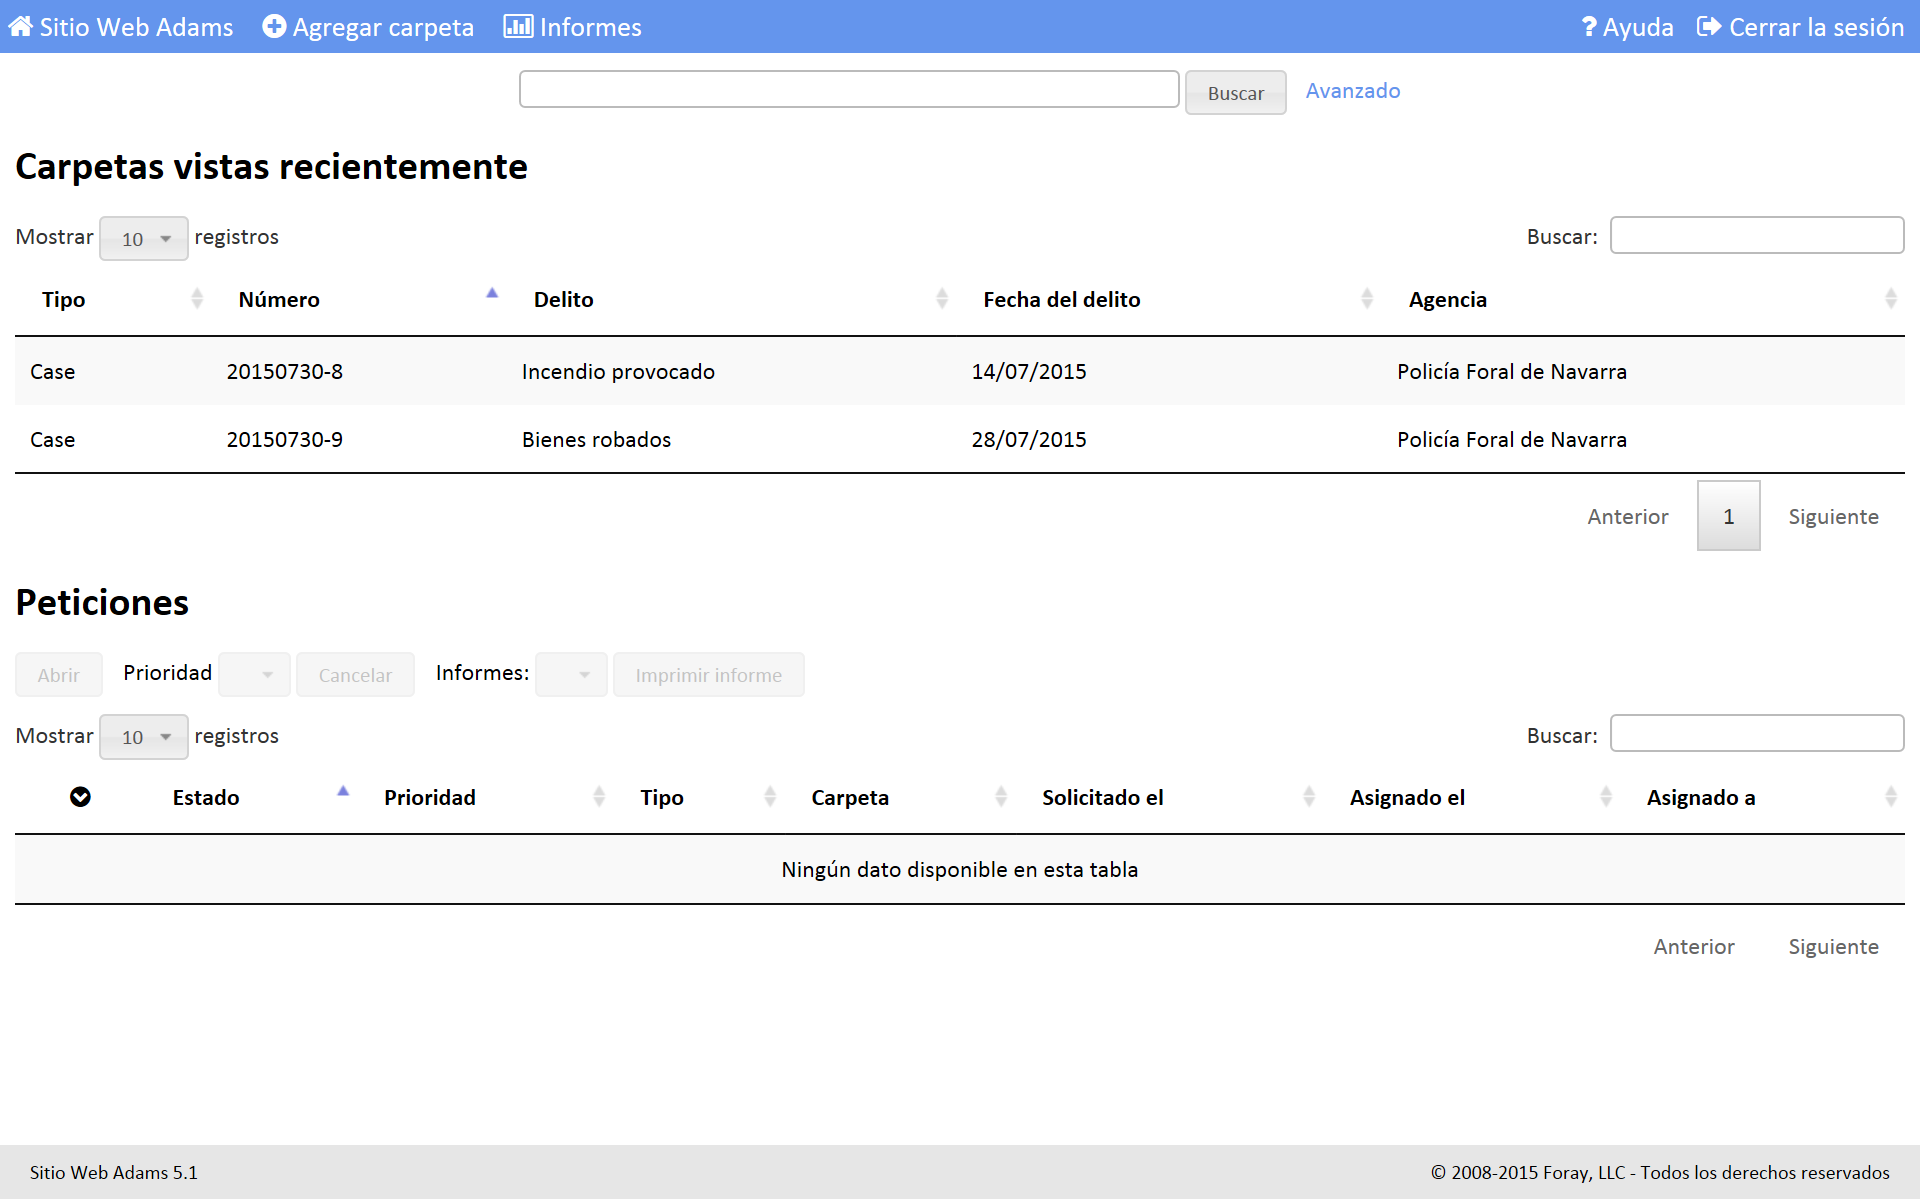Select the Agregar carpeta menu item

(383, 27)
